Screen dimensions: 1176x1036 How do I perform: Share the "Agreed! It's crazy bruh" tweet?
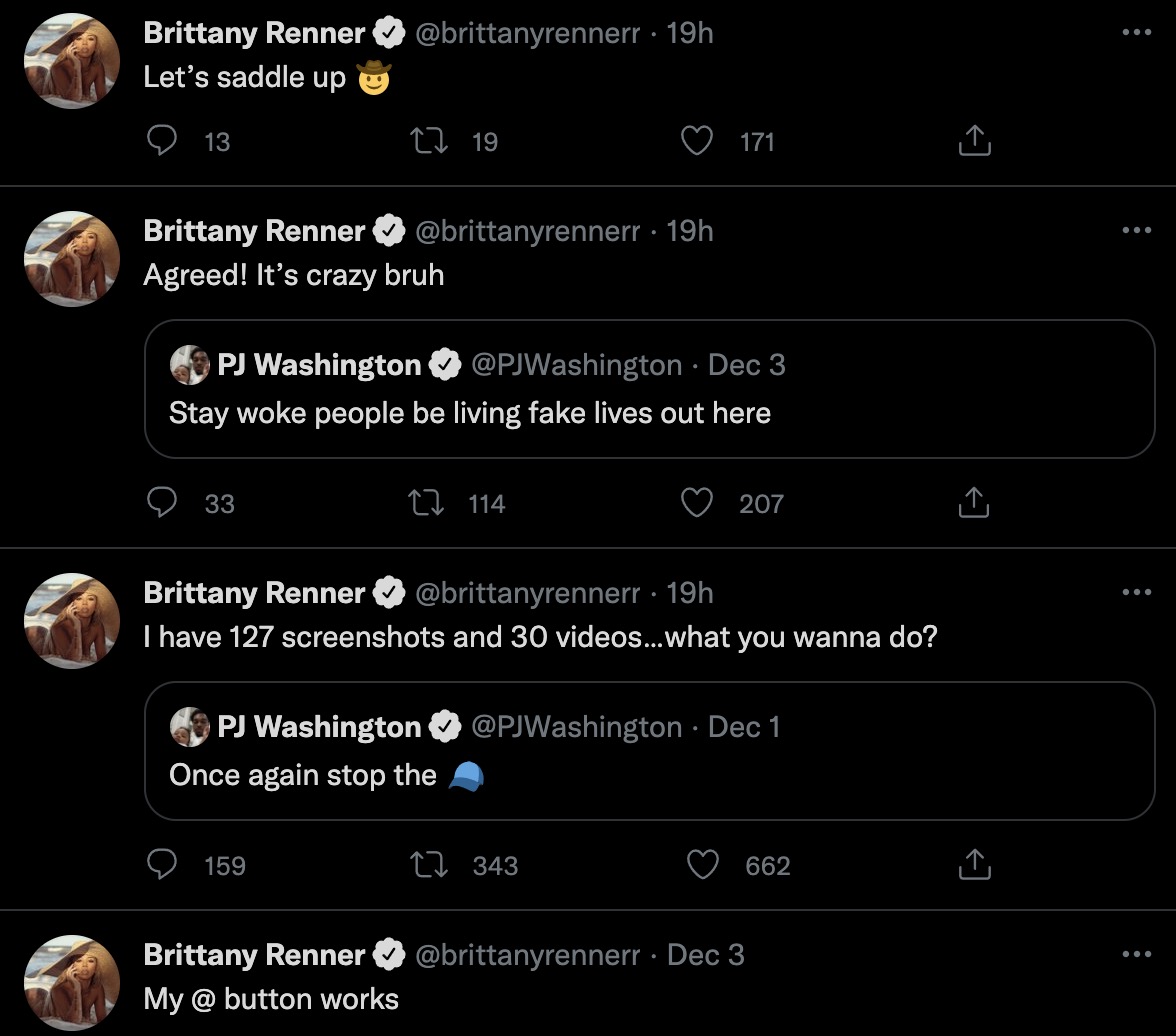click(x=974, y=503)
